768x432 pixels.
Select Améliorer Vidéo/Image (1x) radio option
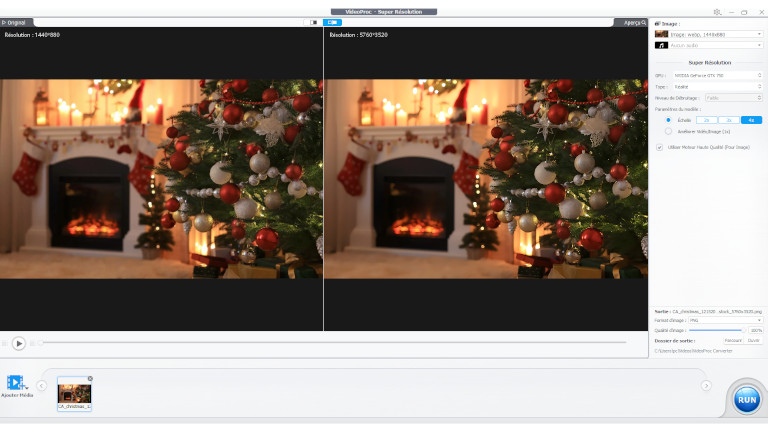(x=668, y=131)
